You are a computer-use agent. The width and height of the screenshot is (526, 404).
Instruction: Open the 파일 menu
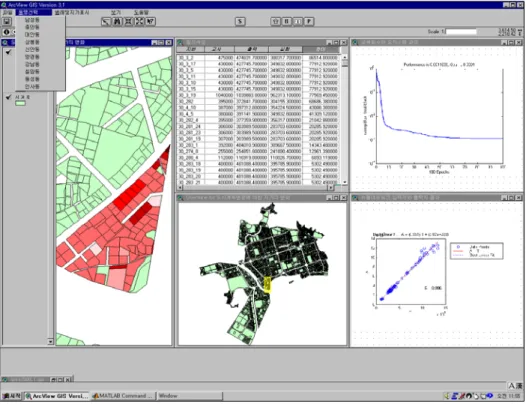coord(7,12)
